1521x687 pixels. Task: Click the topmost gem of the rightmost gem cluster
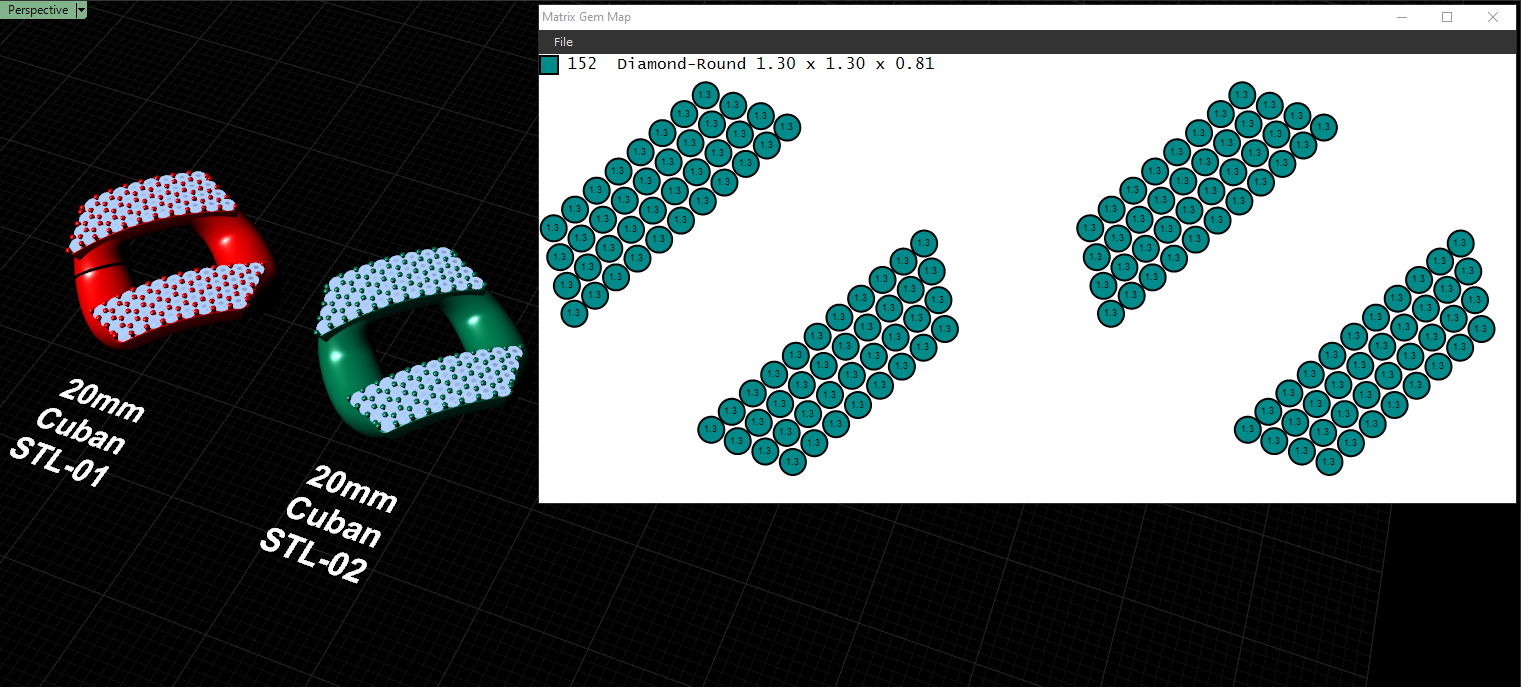pos(1461,242)
